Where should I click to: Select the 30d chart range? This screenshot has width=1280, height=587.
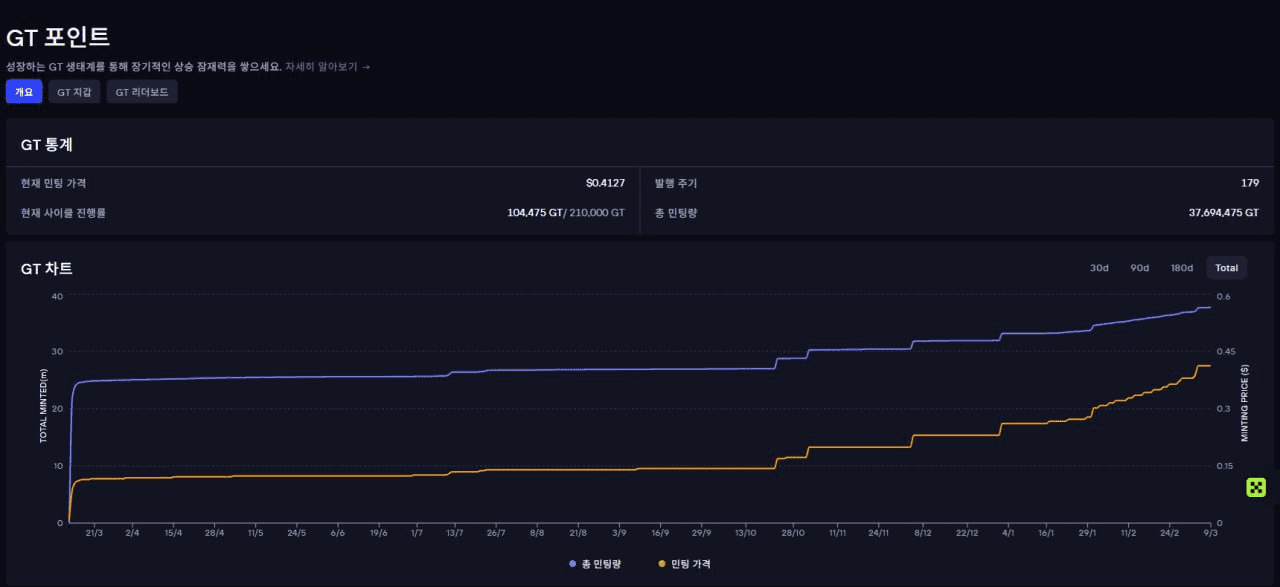point(1099,268)
